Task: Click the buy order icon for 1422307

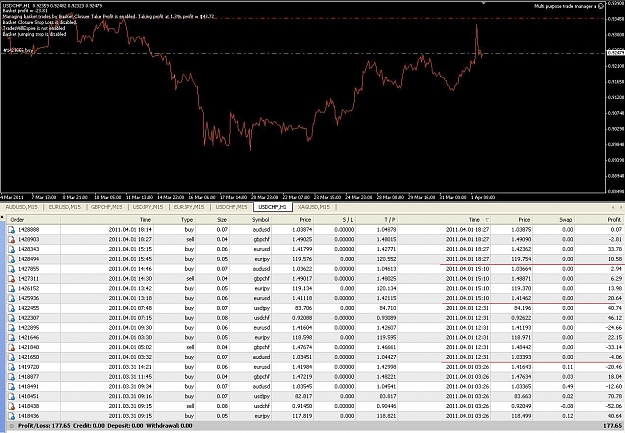Action: [12, 318]
